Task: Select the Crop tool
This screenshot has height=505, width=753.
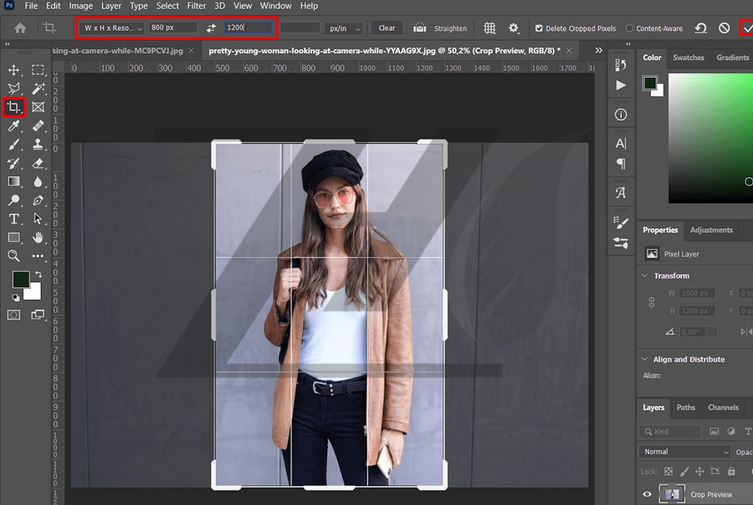Action: coord(14,107)
